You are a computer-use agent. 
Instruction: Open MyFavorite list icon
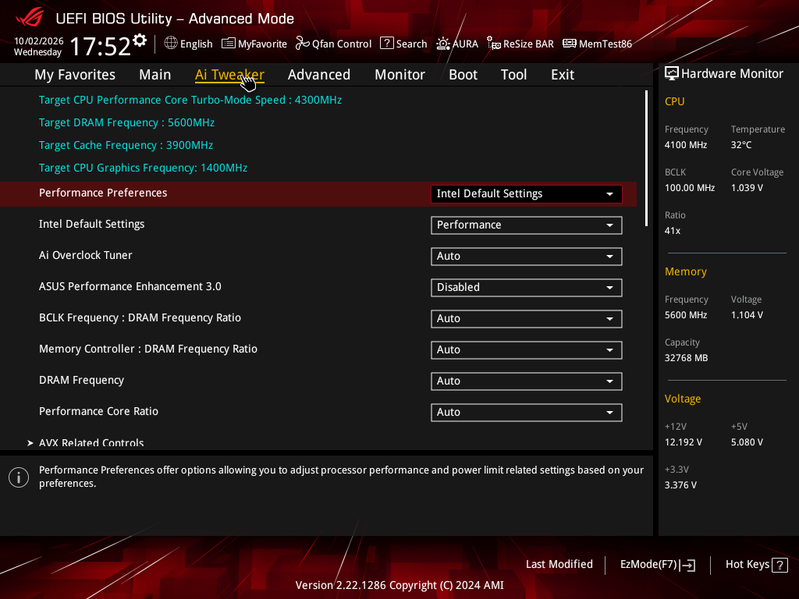[x=228, y=44]
